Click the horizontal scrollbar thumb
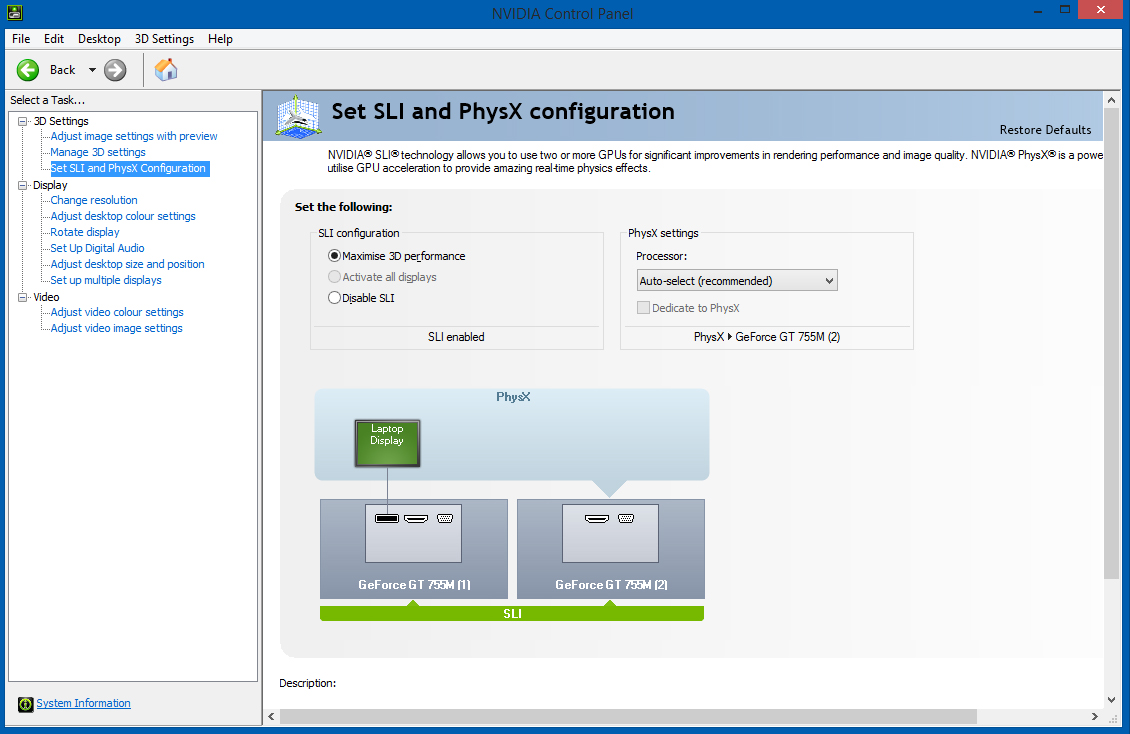The width and height of the screenshot is (1130, 734). pyautogui.click(x=628, y=716)
